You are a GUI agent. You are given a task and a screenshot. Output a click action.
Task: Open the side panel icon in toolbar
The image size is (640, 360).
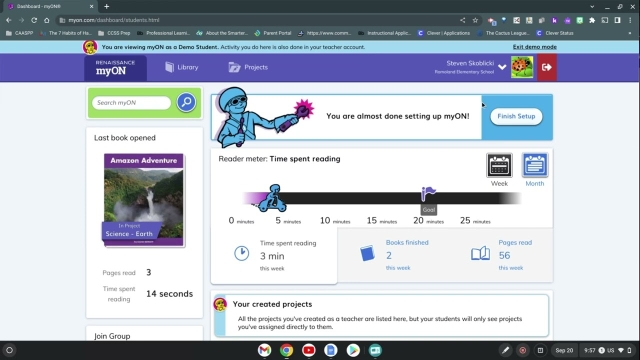(618, 20)
